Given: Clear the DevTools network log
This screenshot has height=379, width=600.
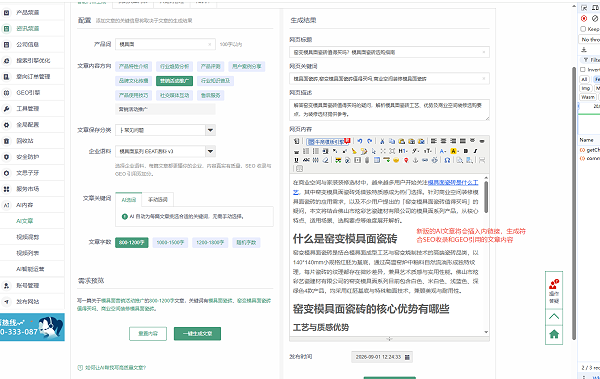Looking at the screenshot, I should [595, 18].
